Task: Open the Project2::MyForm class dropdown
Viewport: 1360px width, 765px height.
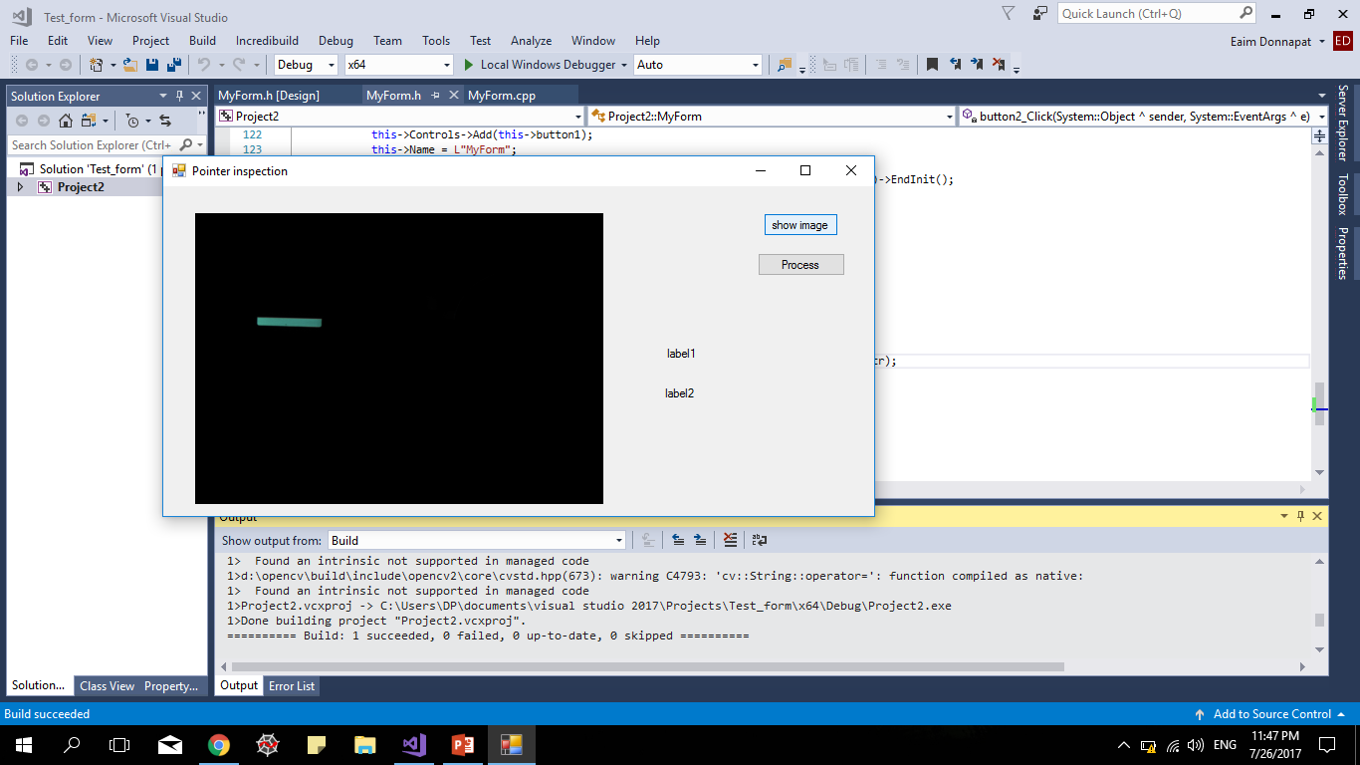Action: point(773,116)
